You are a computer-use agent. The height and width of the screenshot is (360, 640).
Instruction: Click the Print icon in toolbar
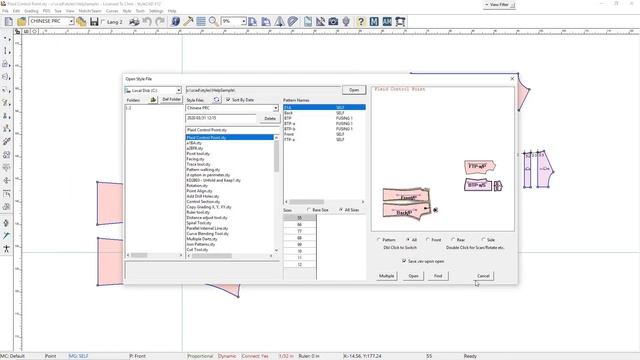click(134, 22)
